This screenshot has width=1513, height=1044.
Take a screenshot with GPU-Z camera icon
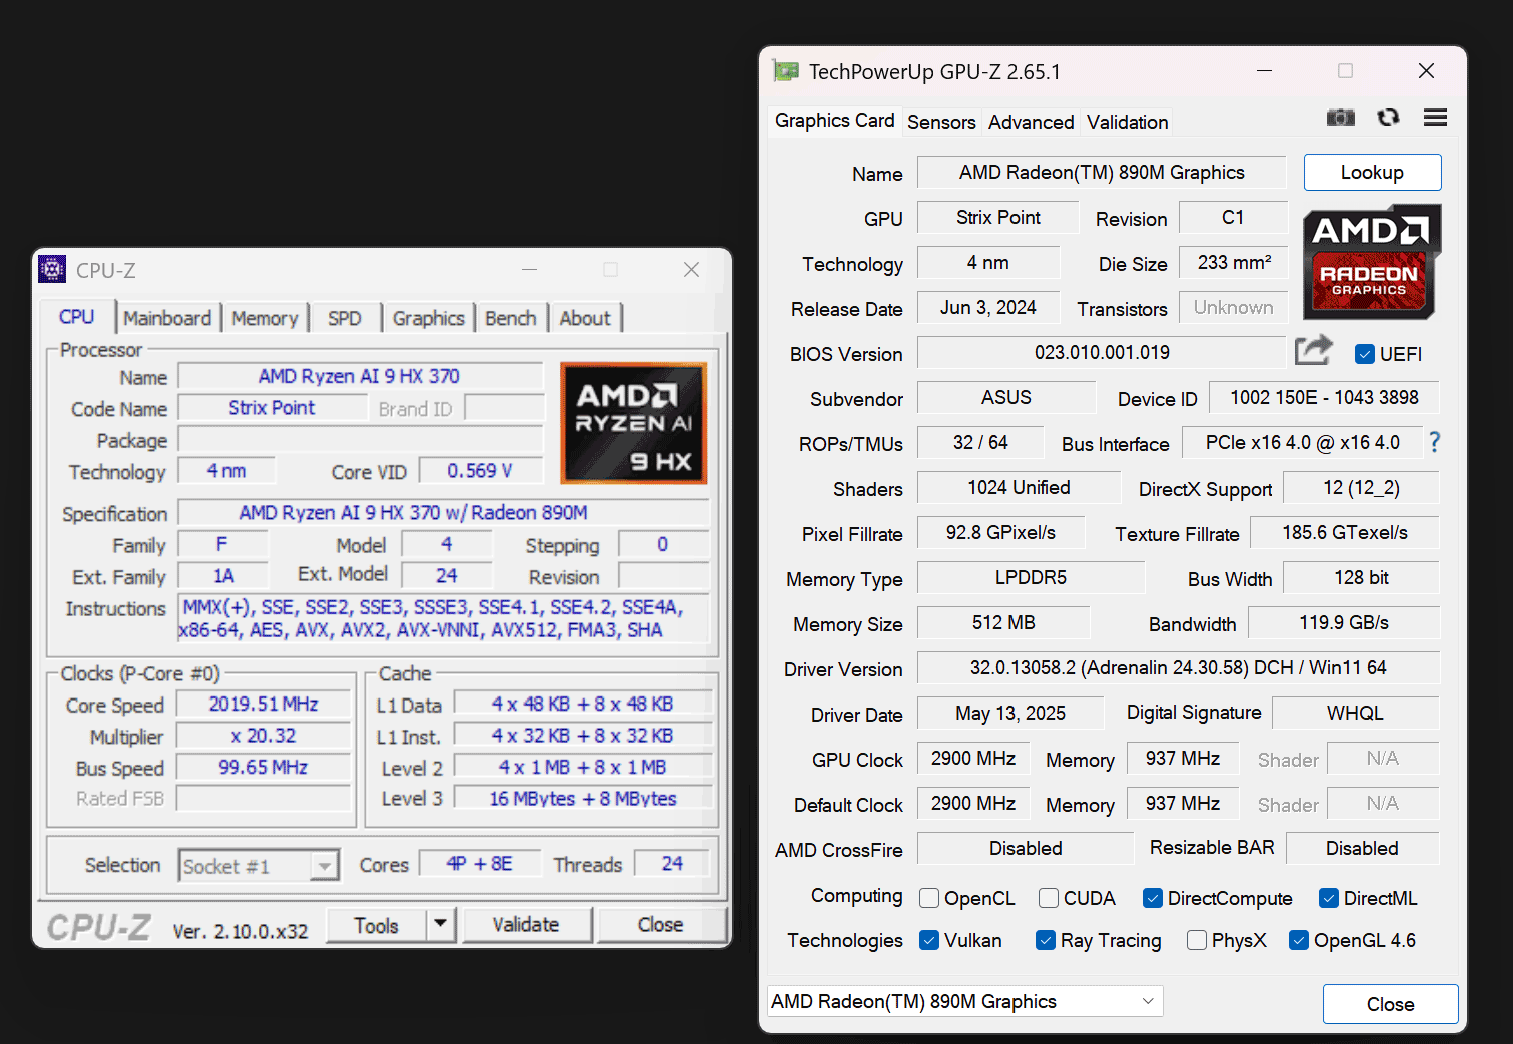[1340, 118]
